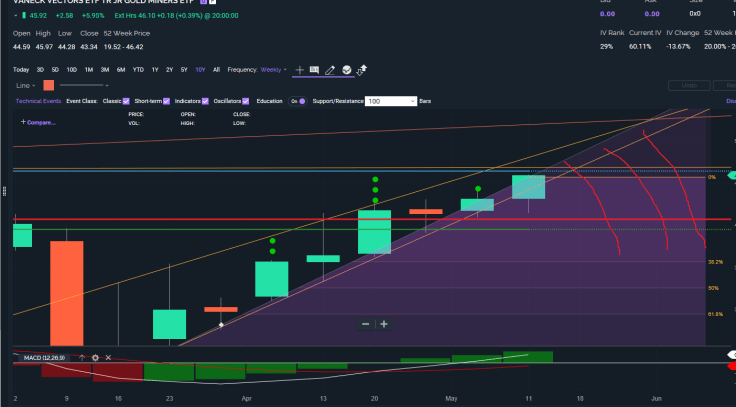Click the export chart icon
This screenshot has height=407, width=736.
pos(361,70)
